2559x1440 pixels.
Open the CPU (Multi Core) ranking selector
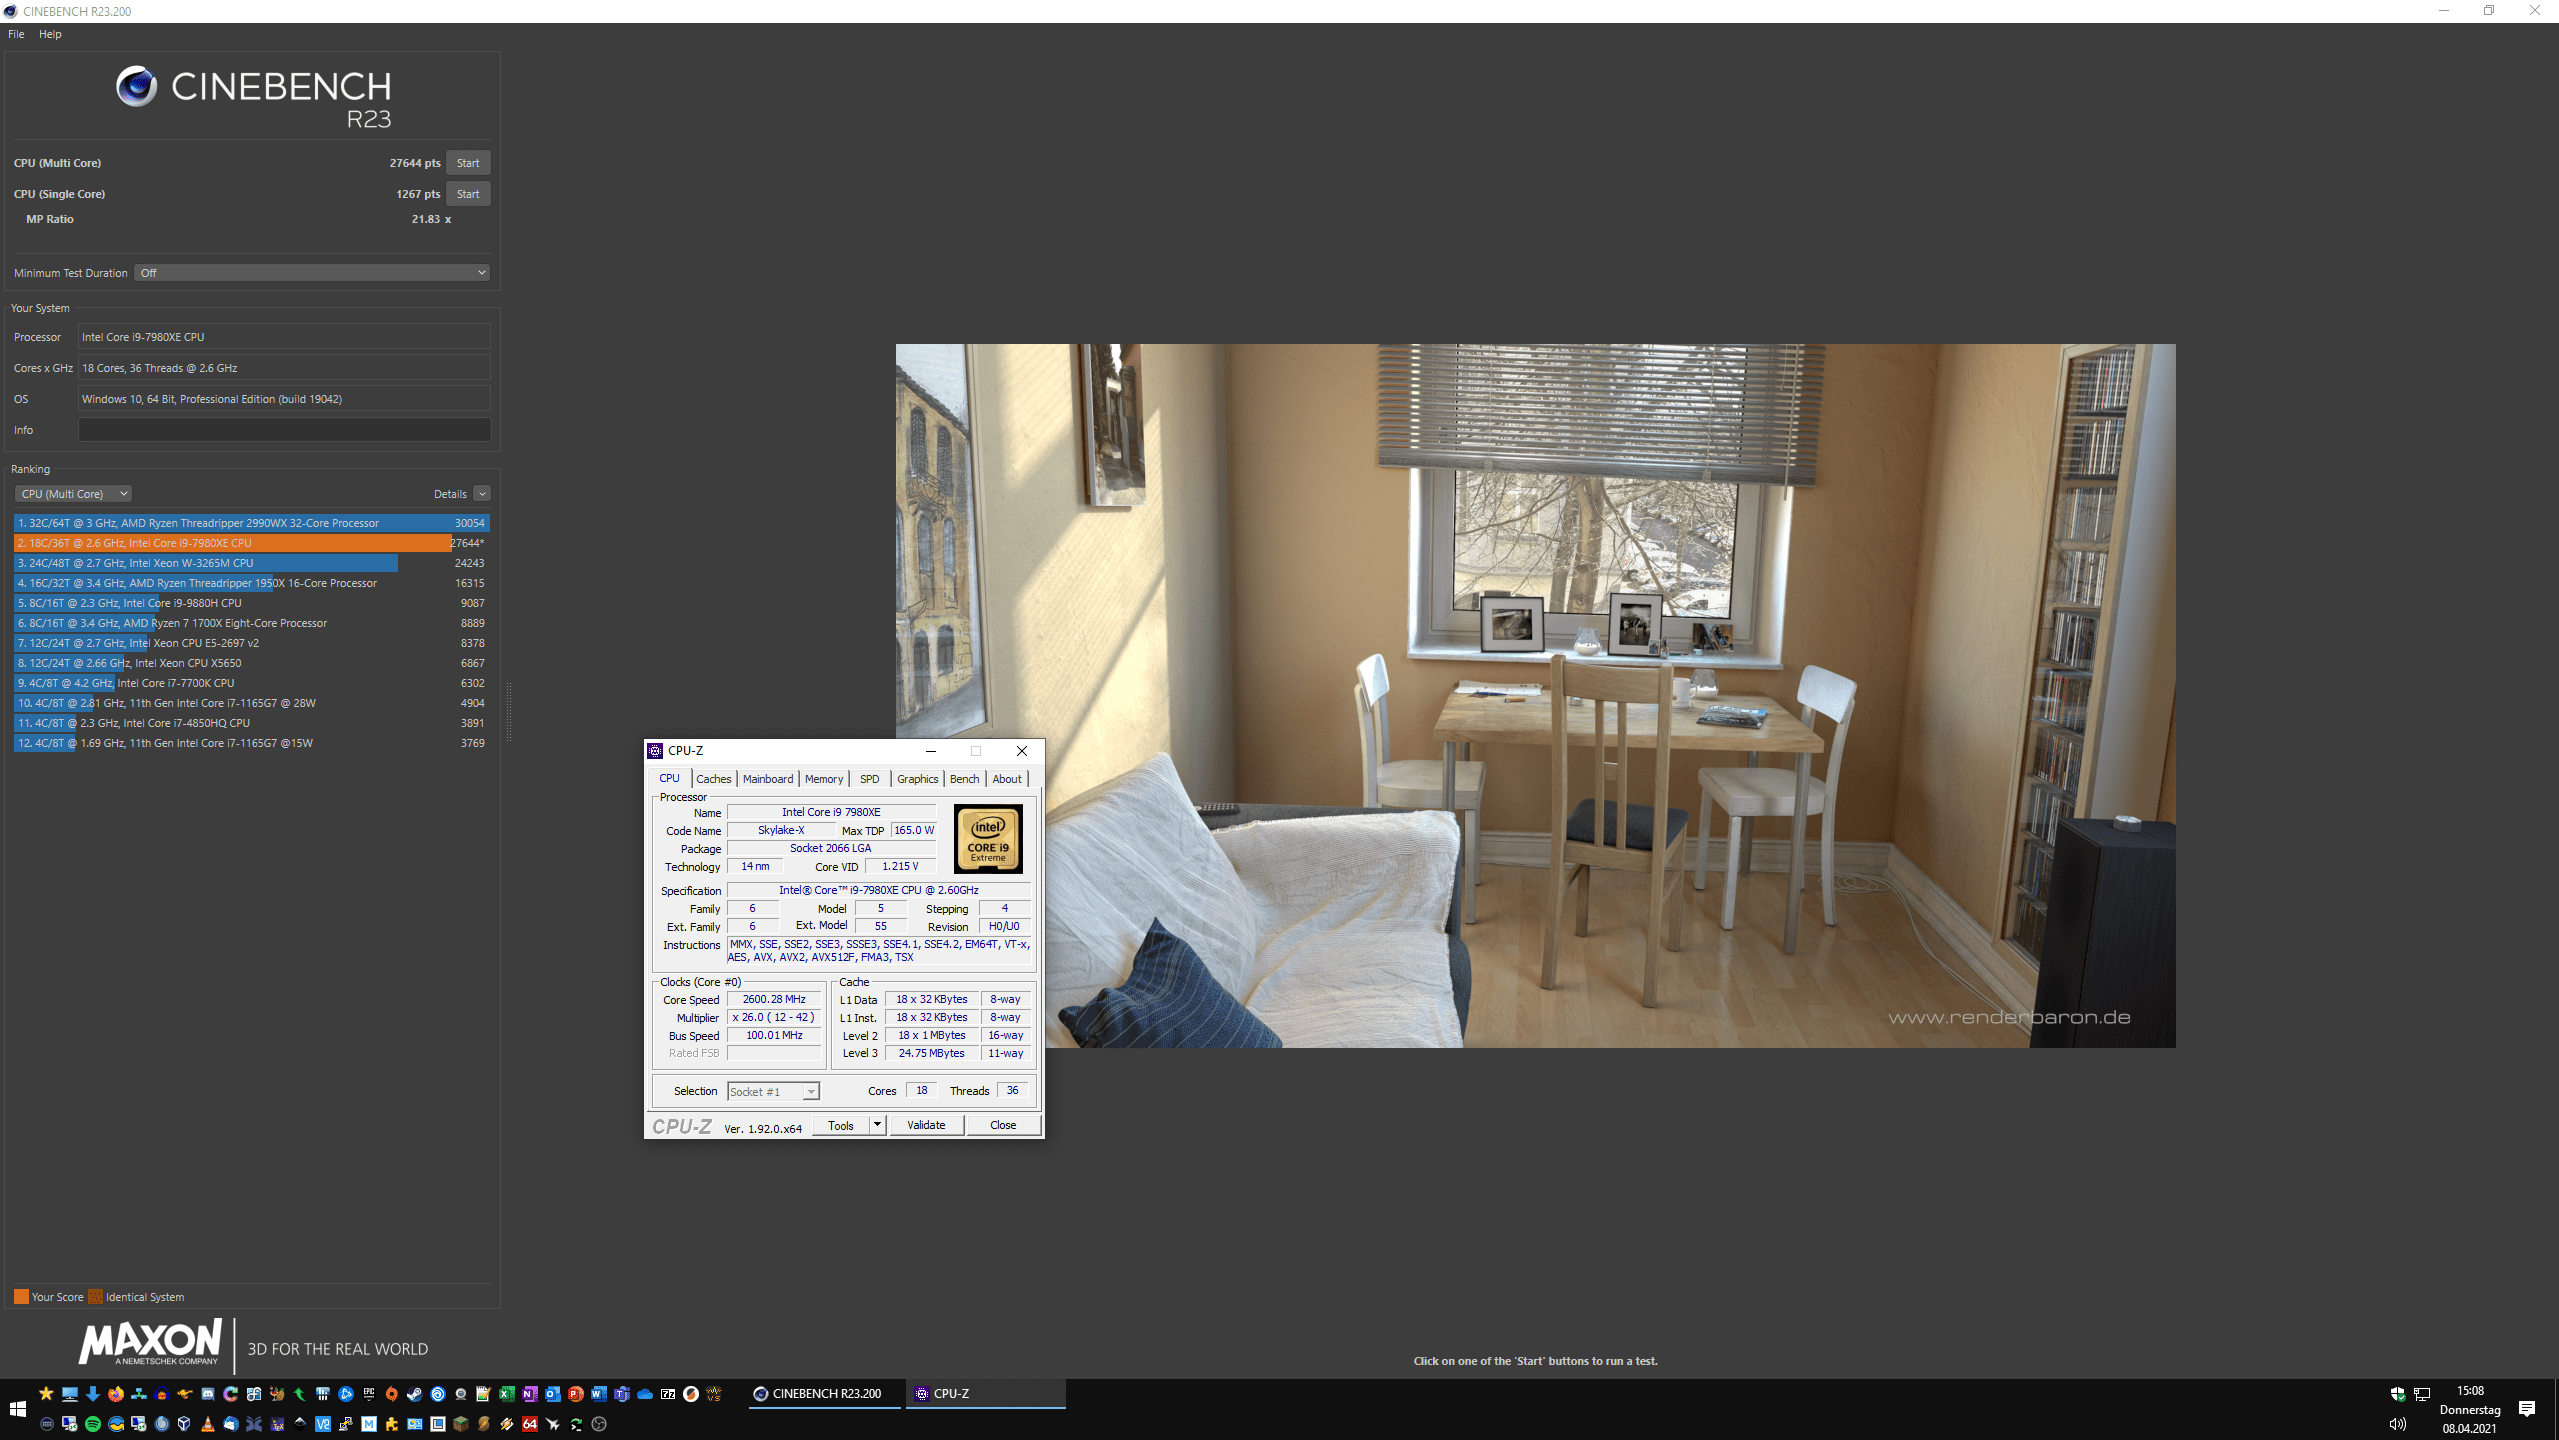point(73,494)
